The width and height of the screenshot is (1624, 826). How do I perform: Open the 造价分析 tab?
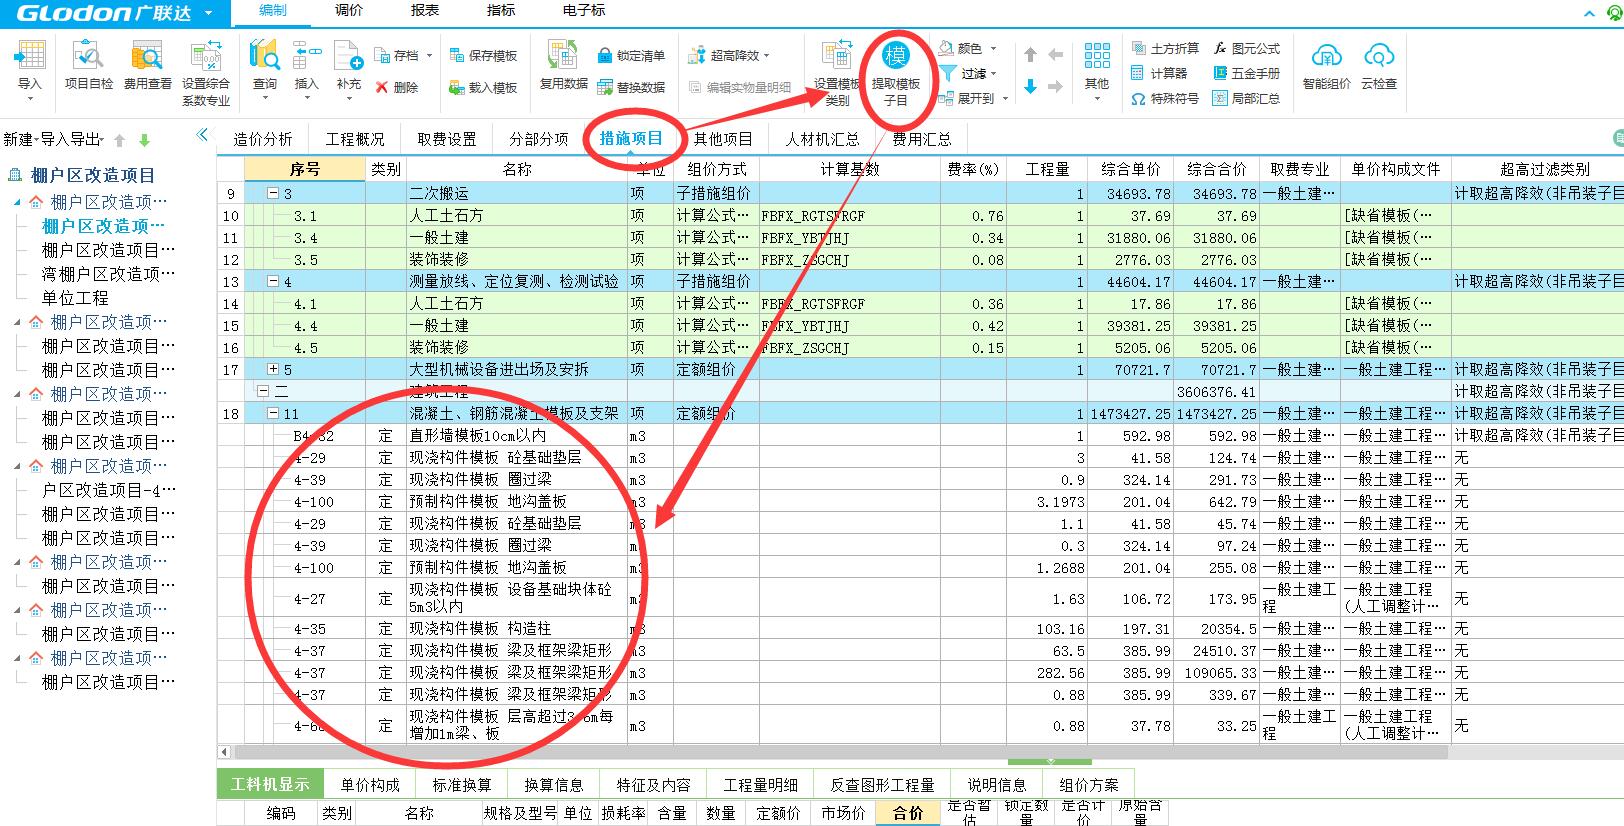tap(263, 139)
